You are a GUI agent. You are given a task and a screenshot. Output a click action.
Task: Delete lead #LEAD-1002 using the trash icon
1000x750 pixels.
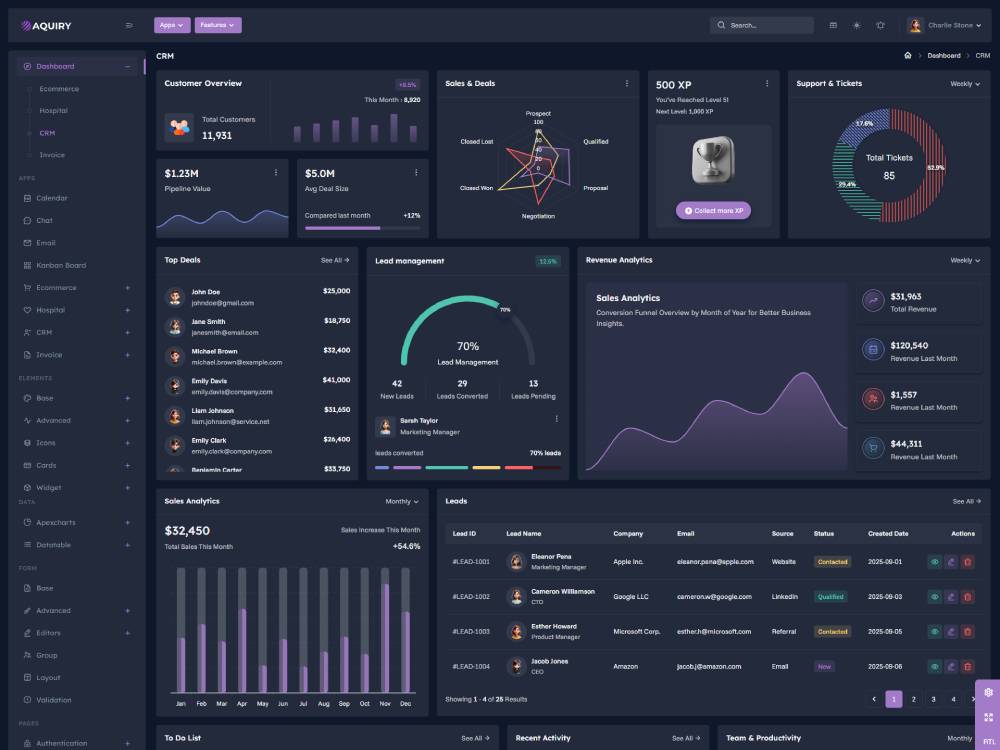point(967,597)
